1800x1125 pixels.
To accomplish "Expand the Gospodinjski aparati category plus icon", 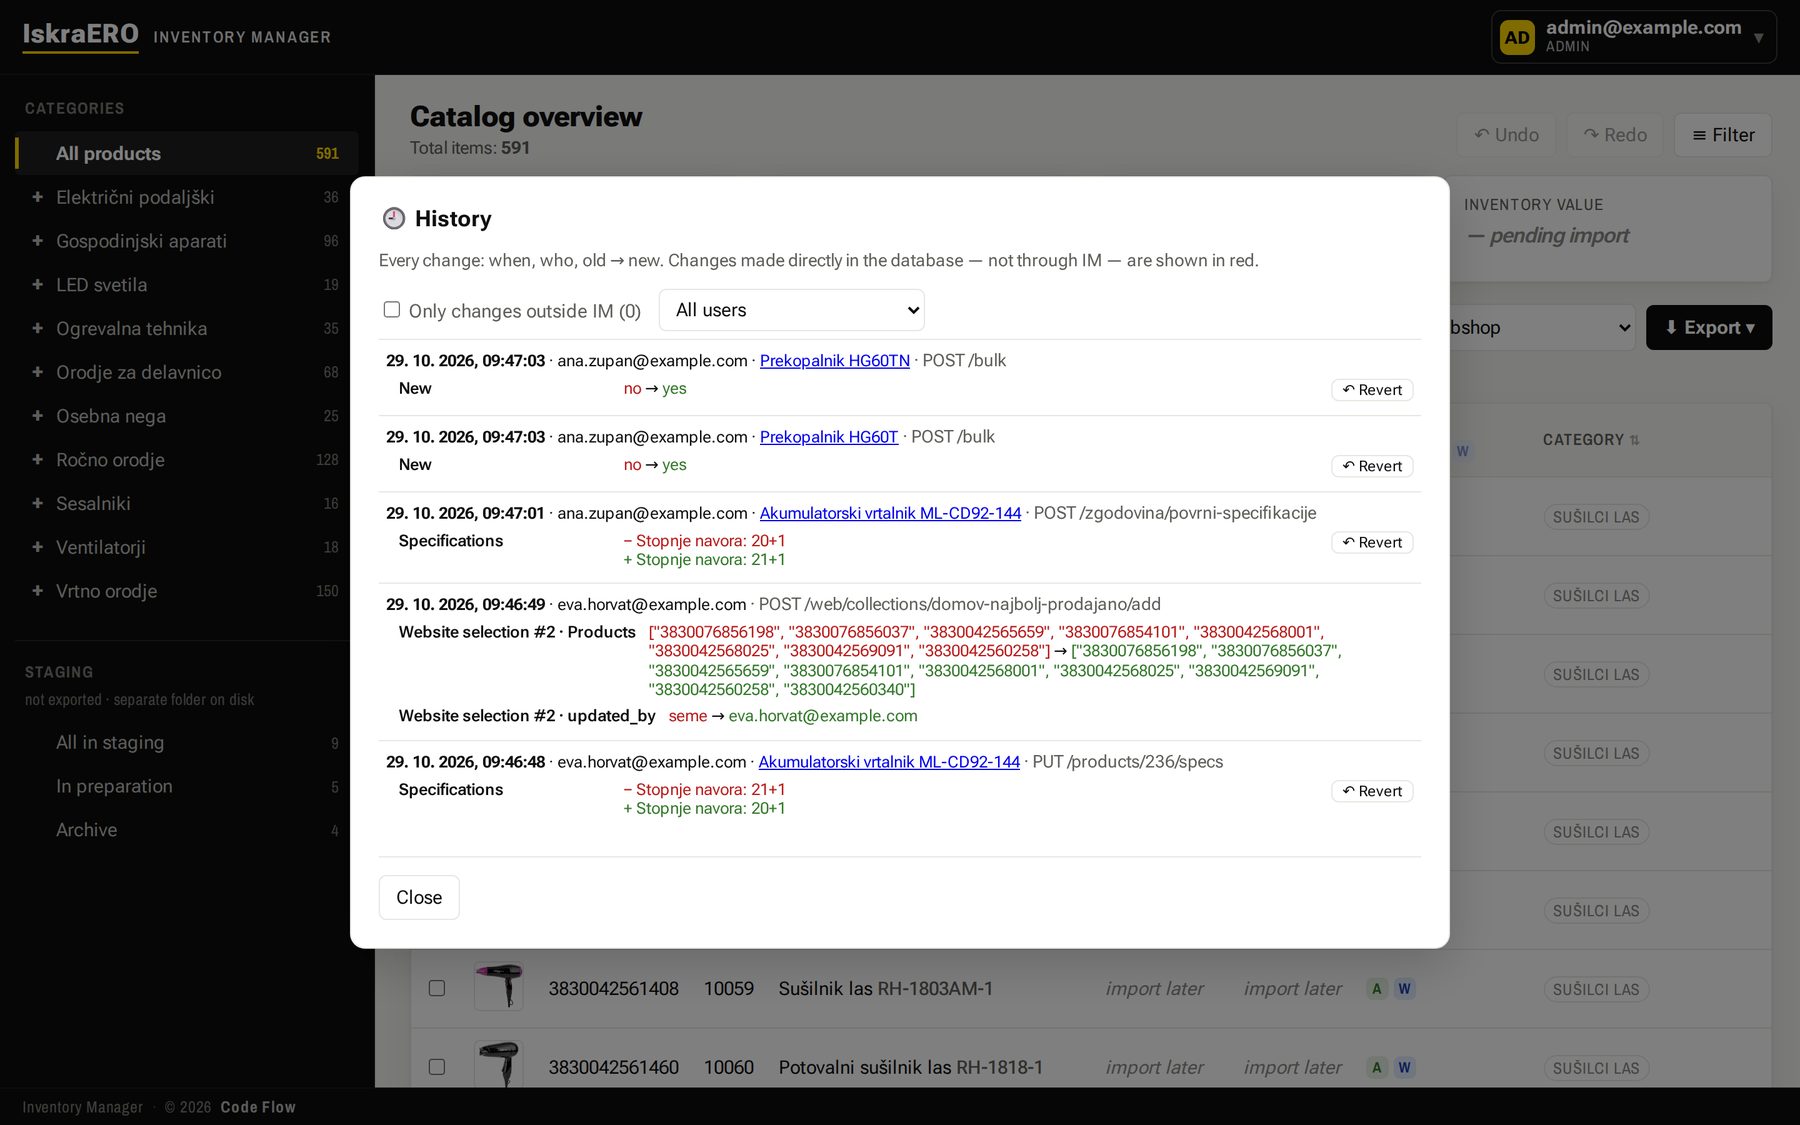I will 37,241.
